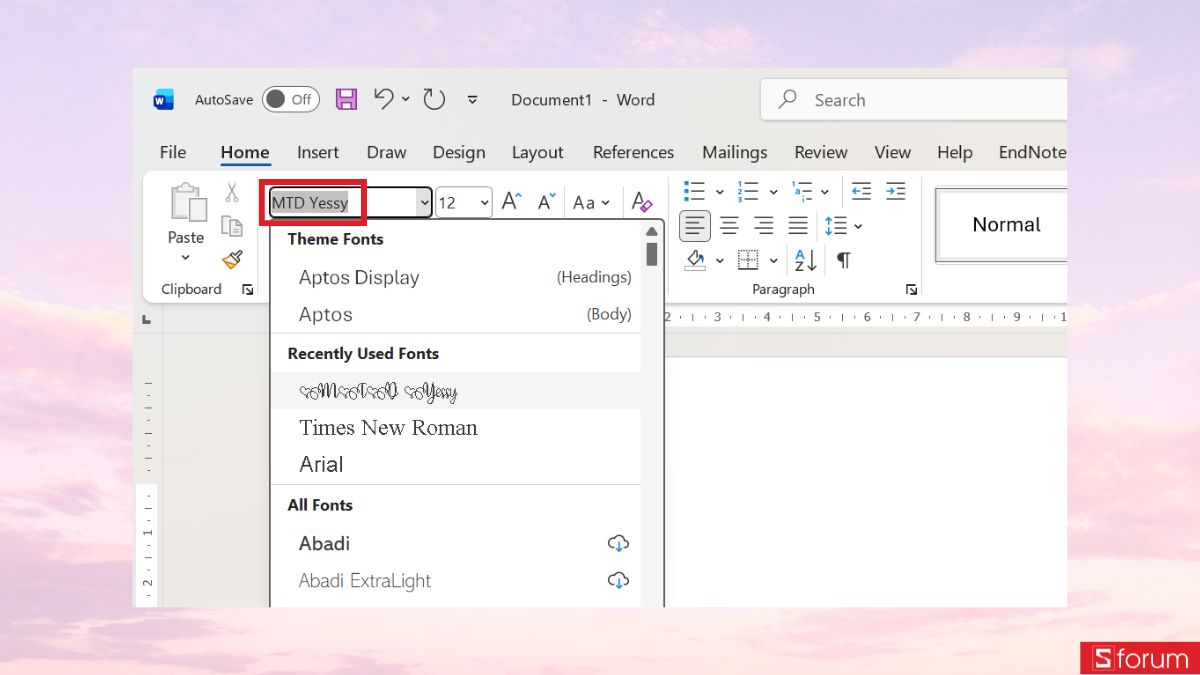Center align the paragraph text
This screenshot has height=675, width=1200.
click(x=730, y=226)
